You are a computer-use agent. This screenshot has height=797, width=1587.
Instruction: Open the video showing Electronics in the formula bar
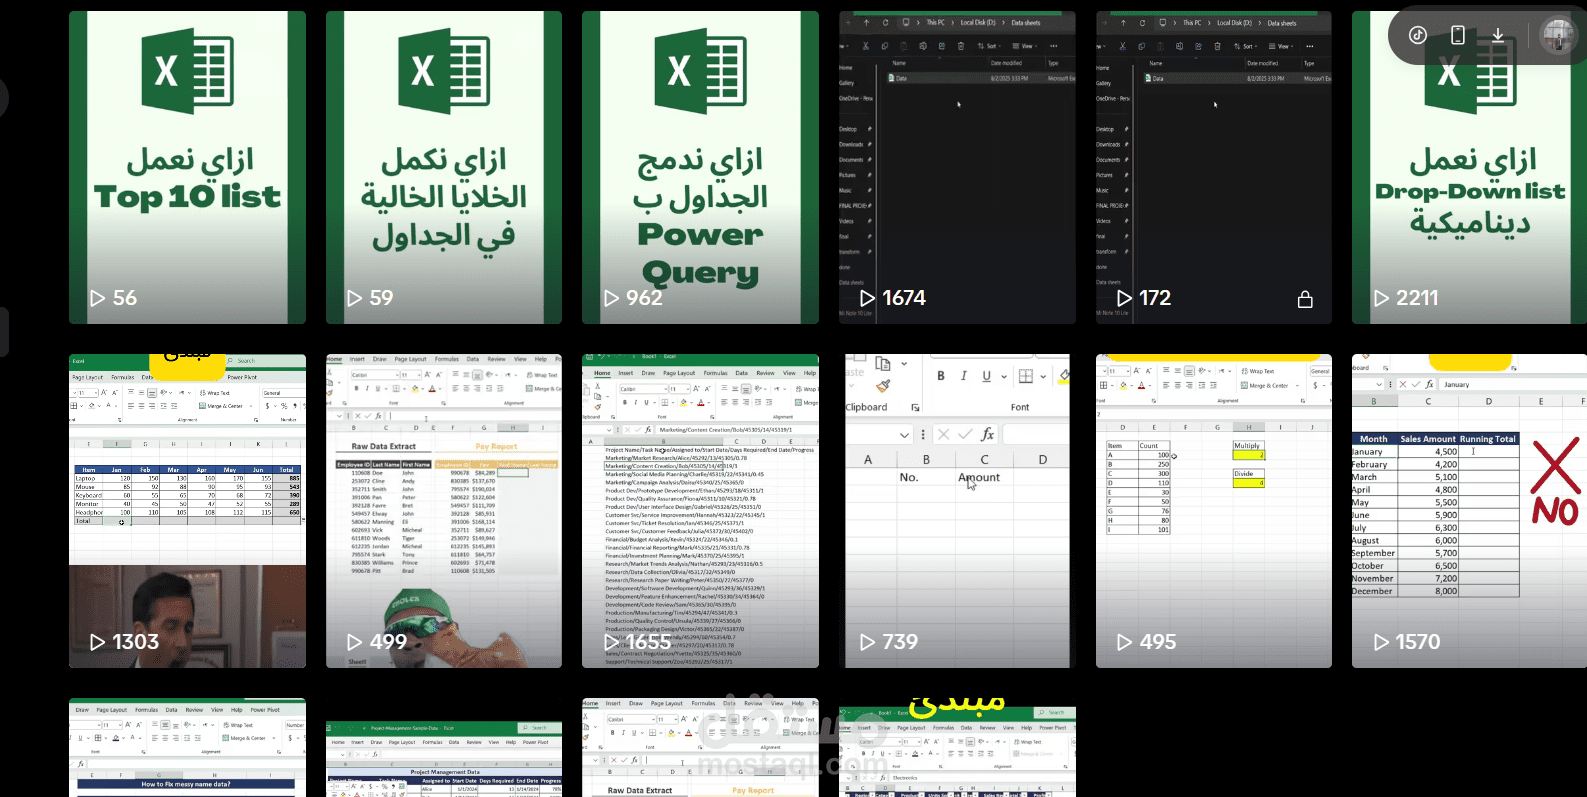click(957, 748)
